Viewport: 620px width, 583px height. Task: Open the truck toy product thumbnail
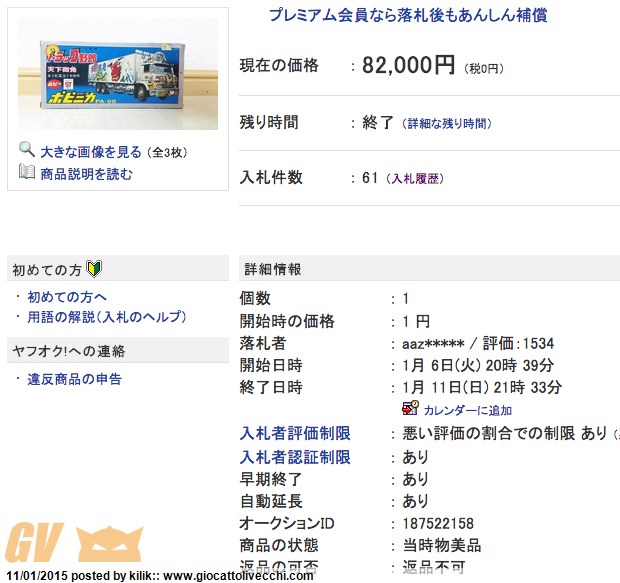pyautogui.click(x=118, y=74)
